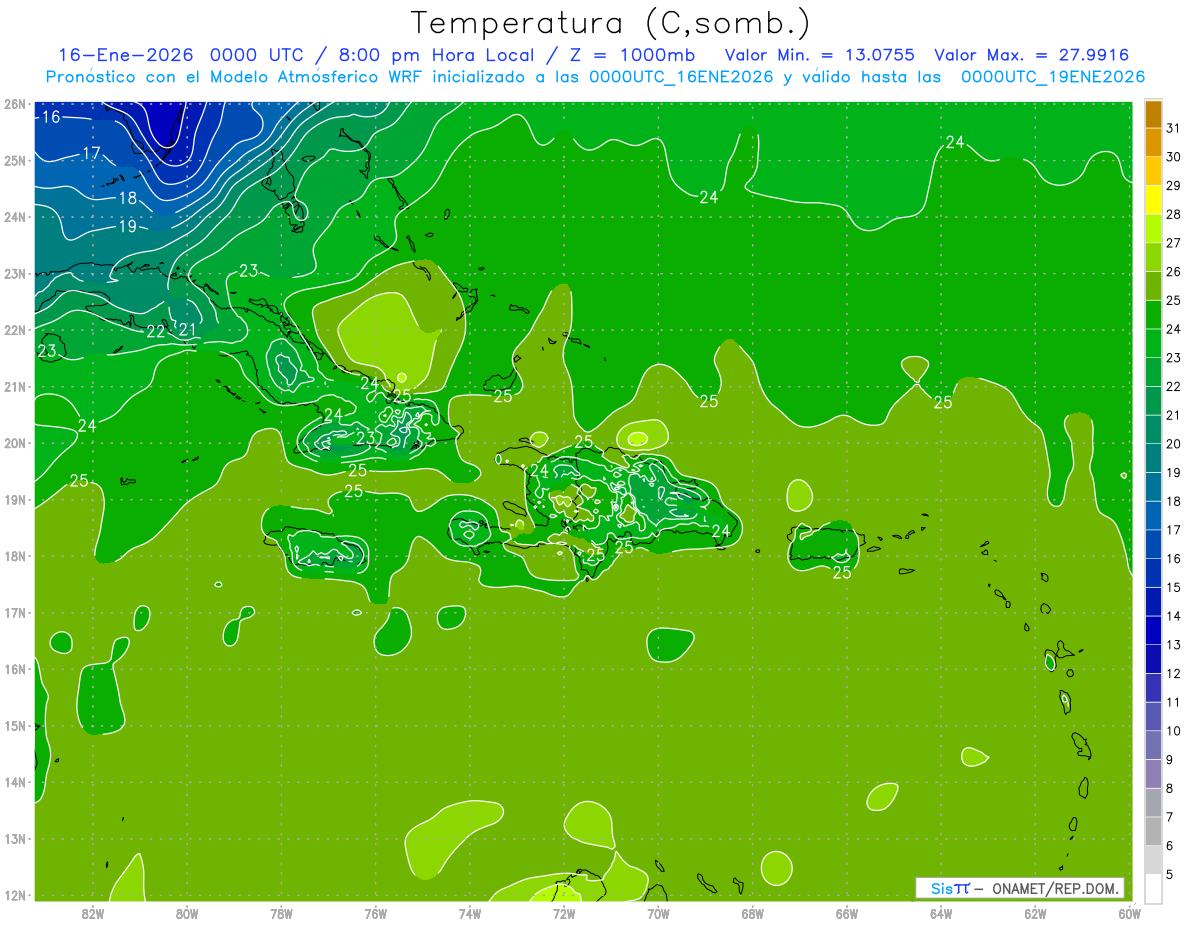The width and height of the screenshot is (1200, 927).
Task: Click the purple swatch between 9 and 10
Action: pos(1153,745)
